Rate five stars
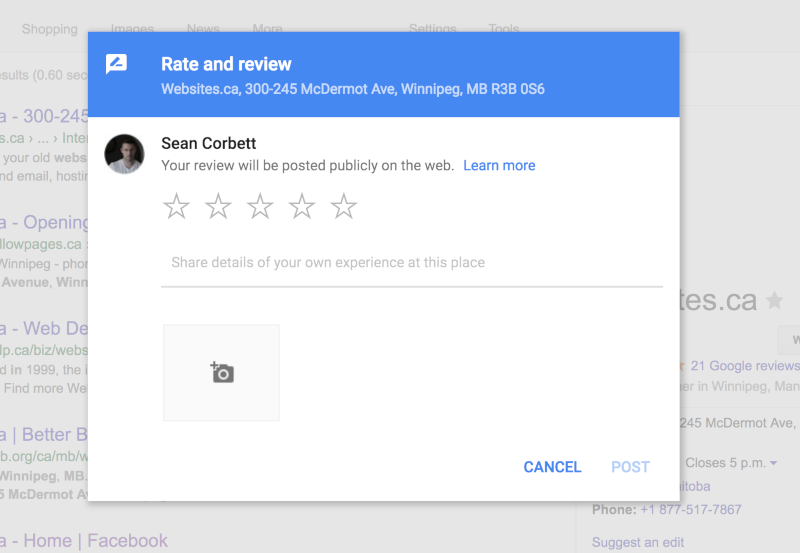The height and width of the screenshot is (553, 800). pos(344,206)
